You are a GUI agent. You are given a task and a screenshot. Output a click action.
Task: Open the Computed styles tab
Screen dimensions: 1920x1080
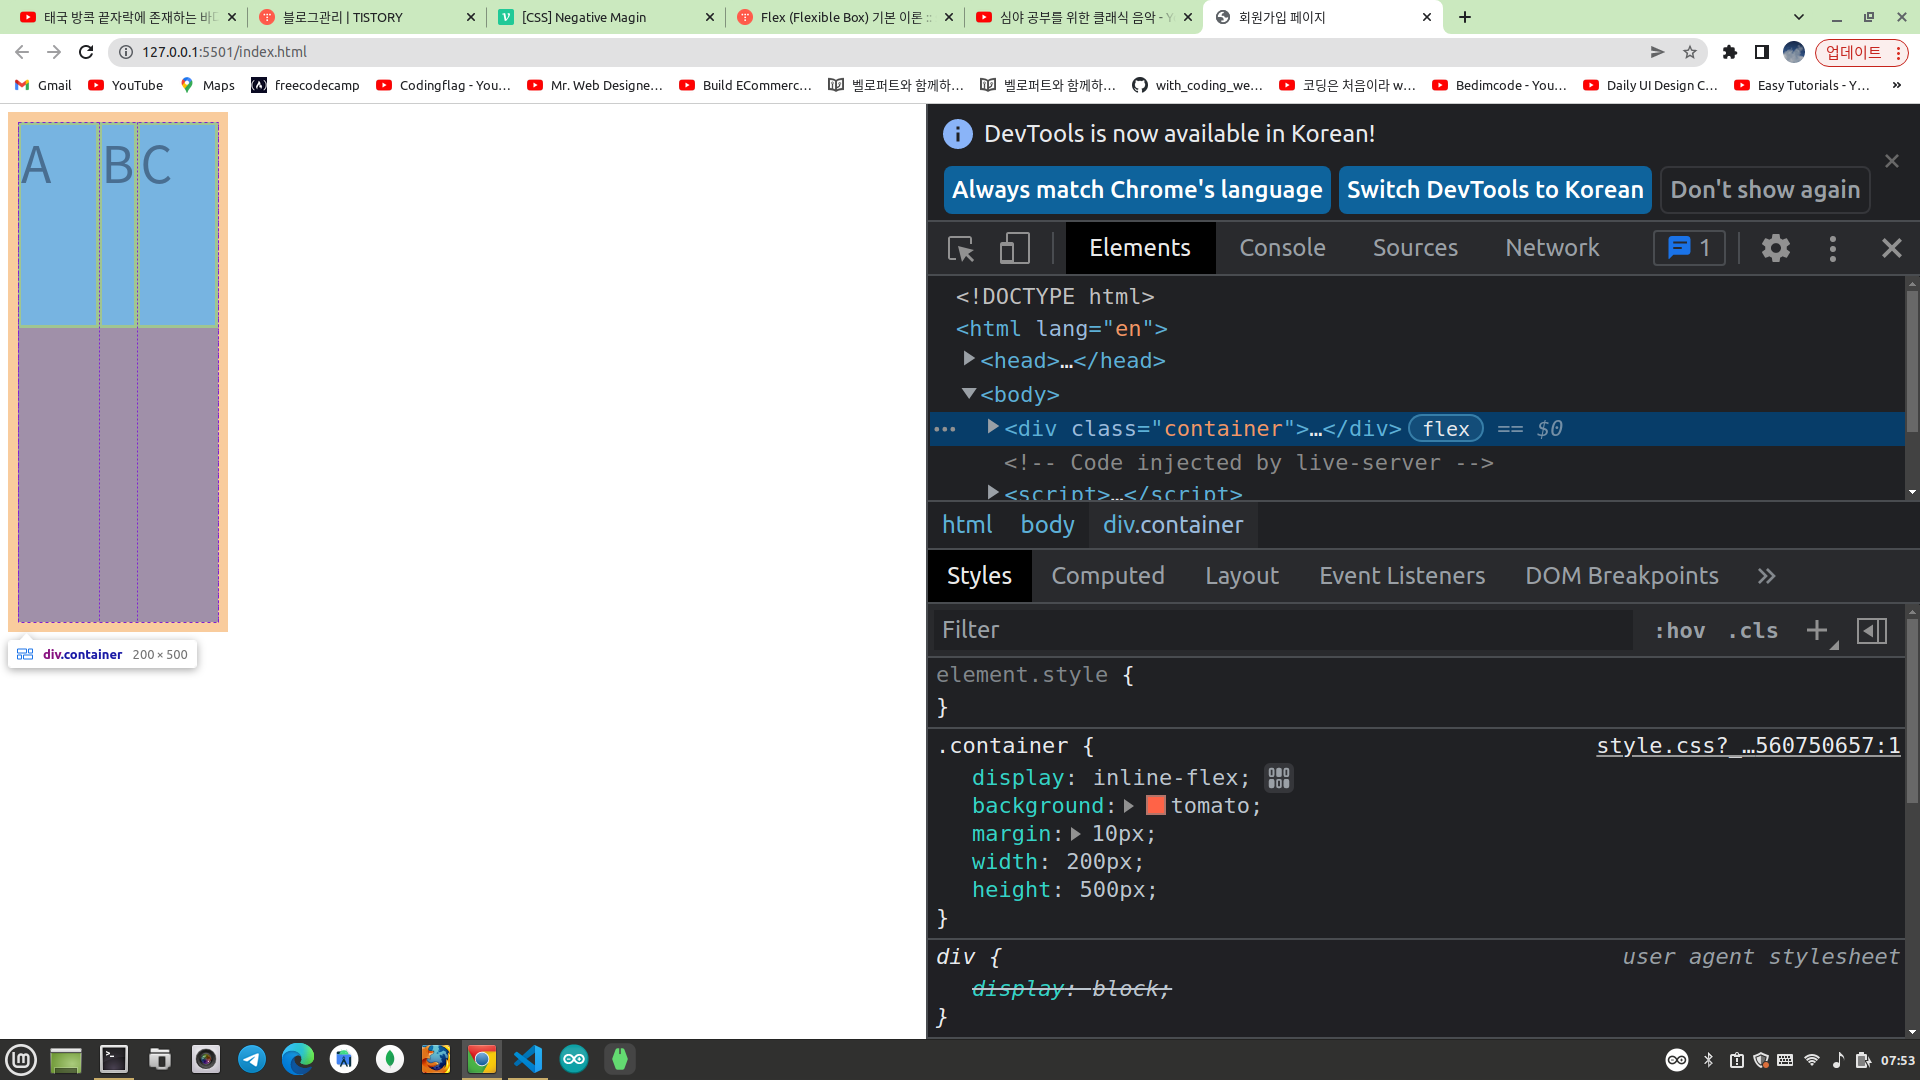click(1107, 576)
